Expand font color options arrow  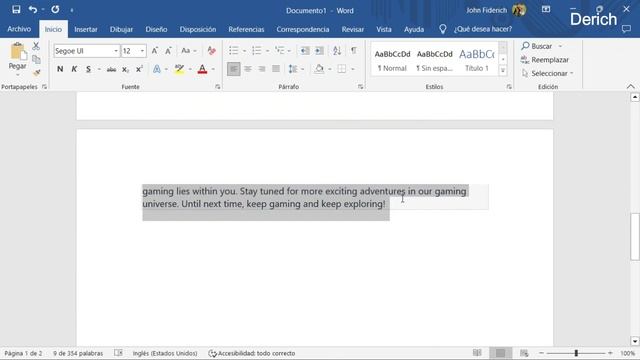pyautogui.click(x=213, y=69)
